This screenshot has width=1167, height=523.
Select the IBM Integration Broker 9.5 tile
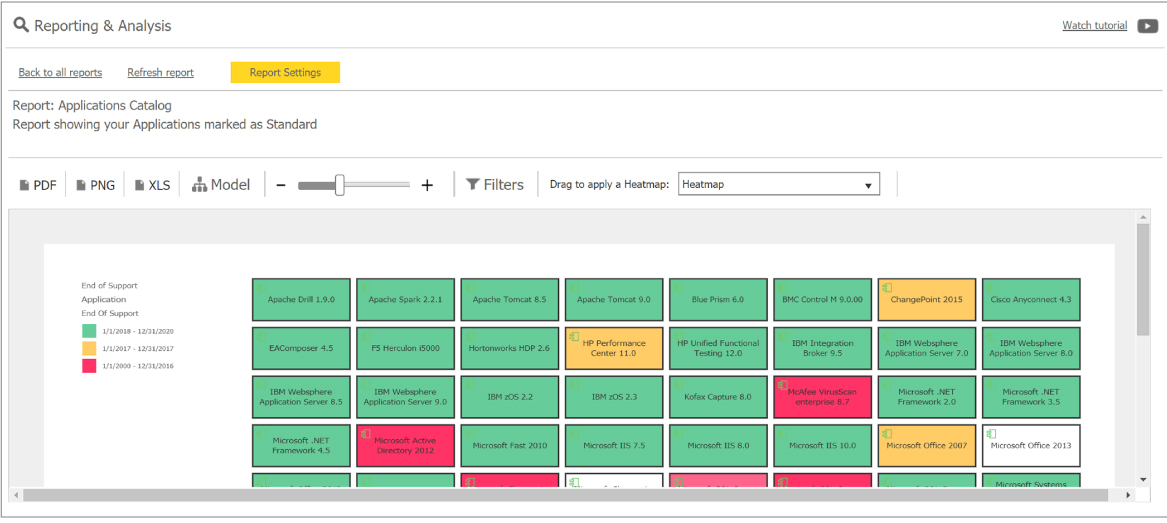(822, 347)
